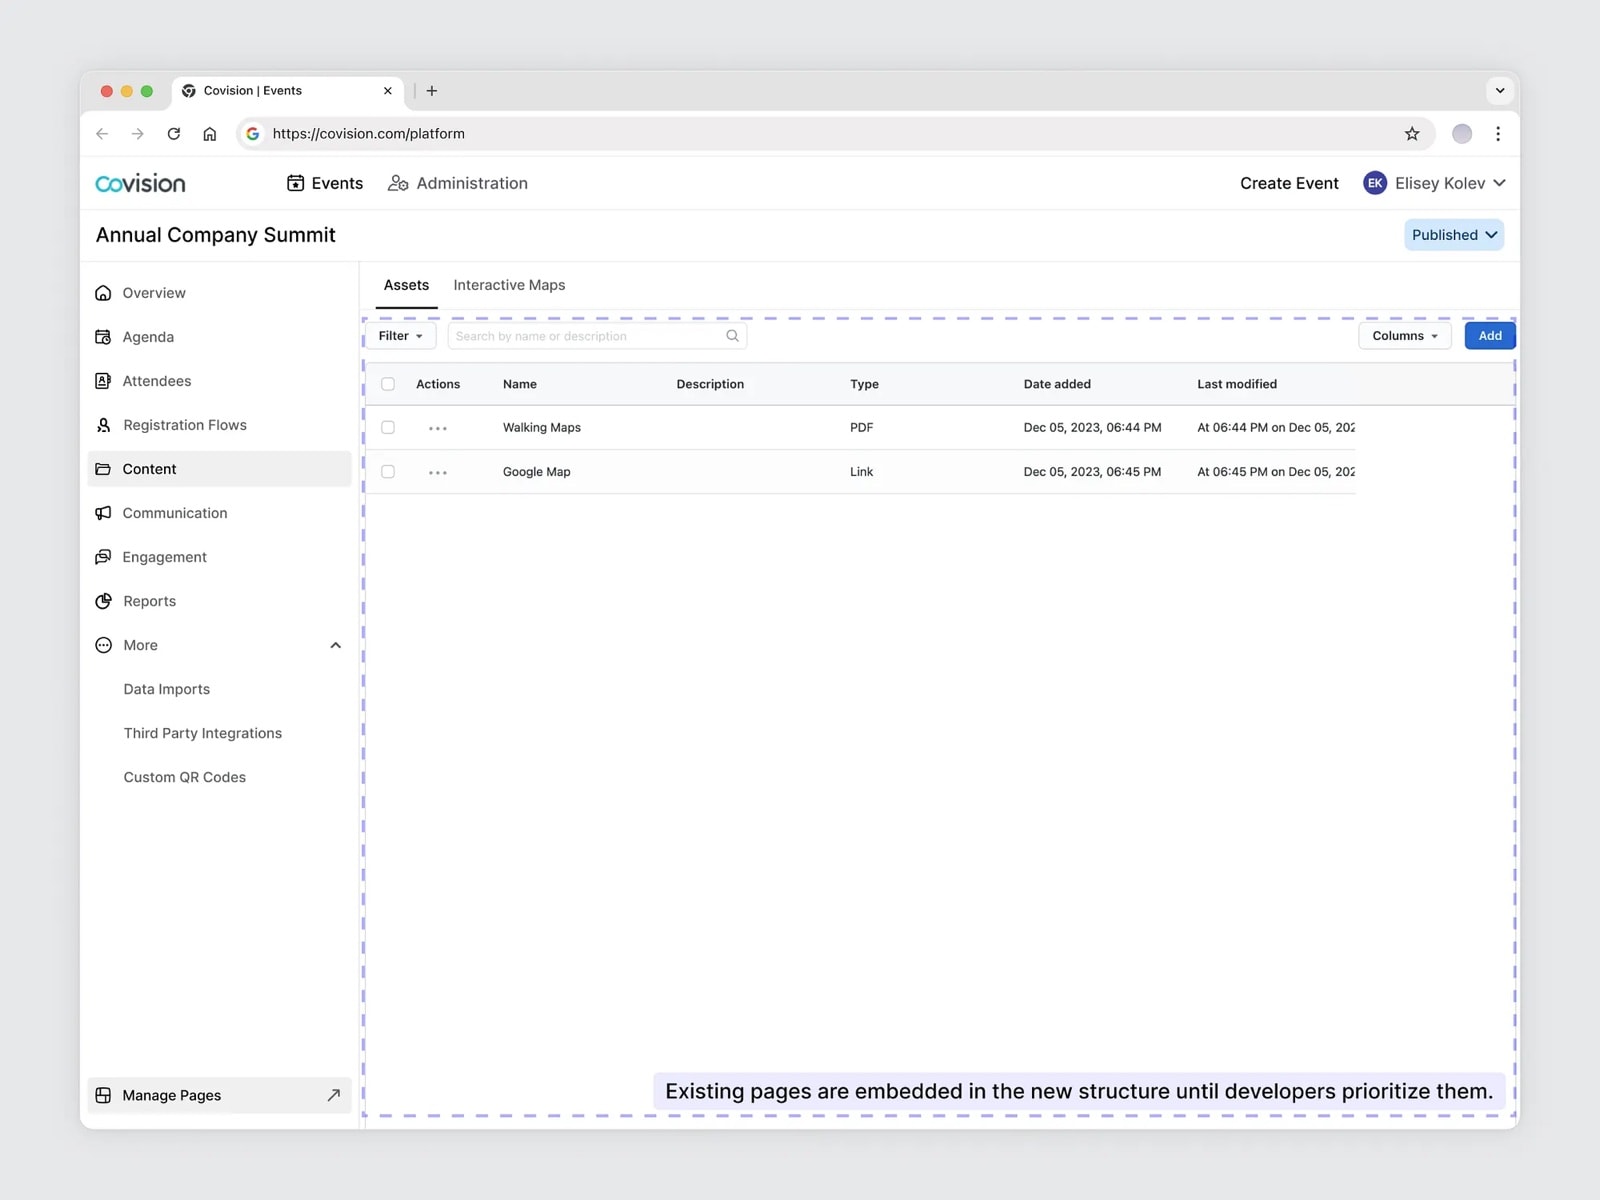Click the blue Add button
The width and height of the screenshot is (1600, 1200).
click(1490, 336)
